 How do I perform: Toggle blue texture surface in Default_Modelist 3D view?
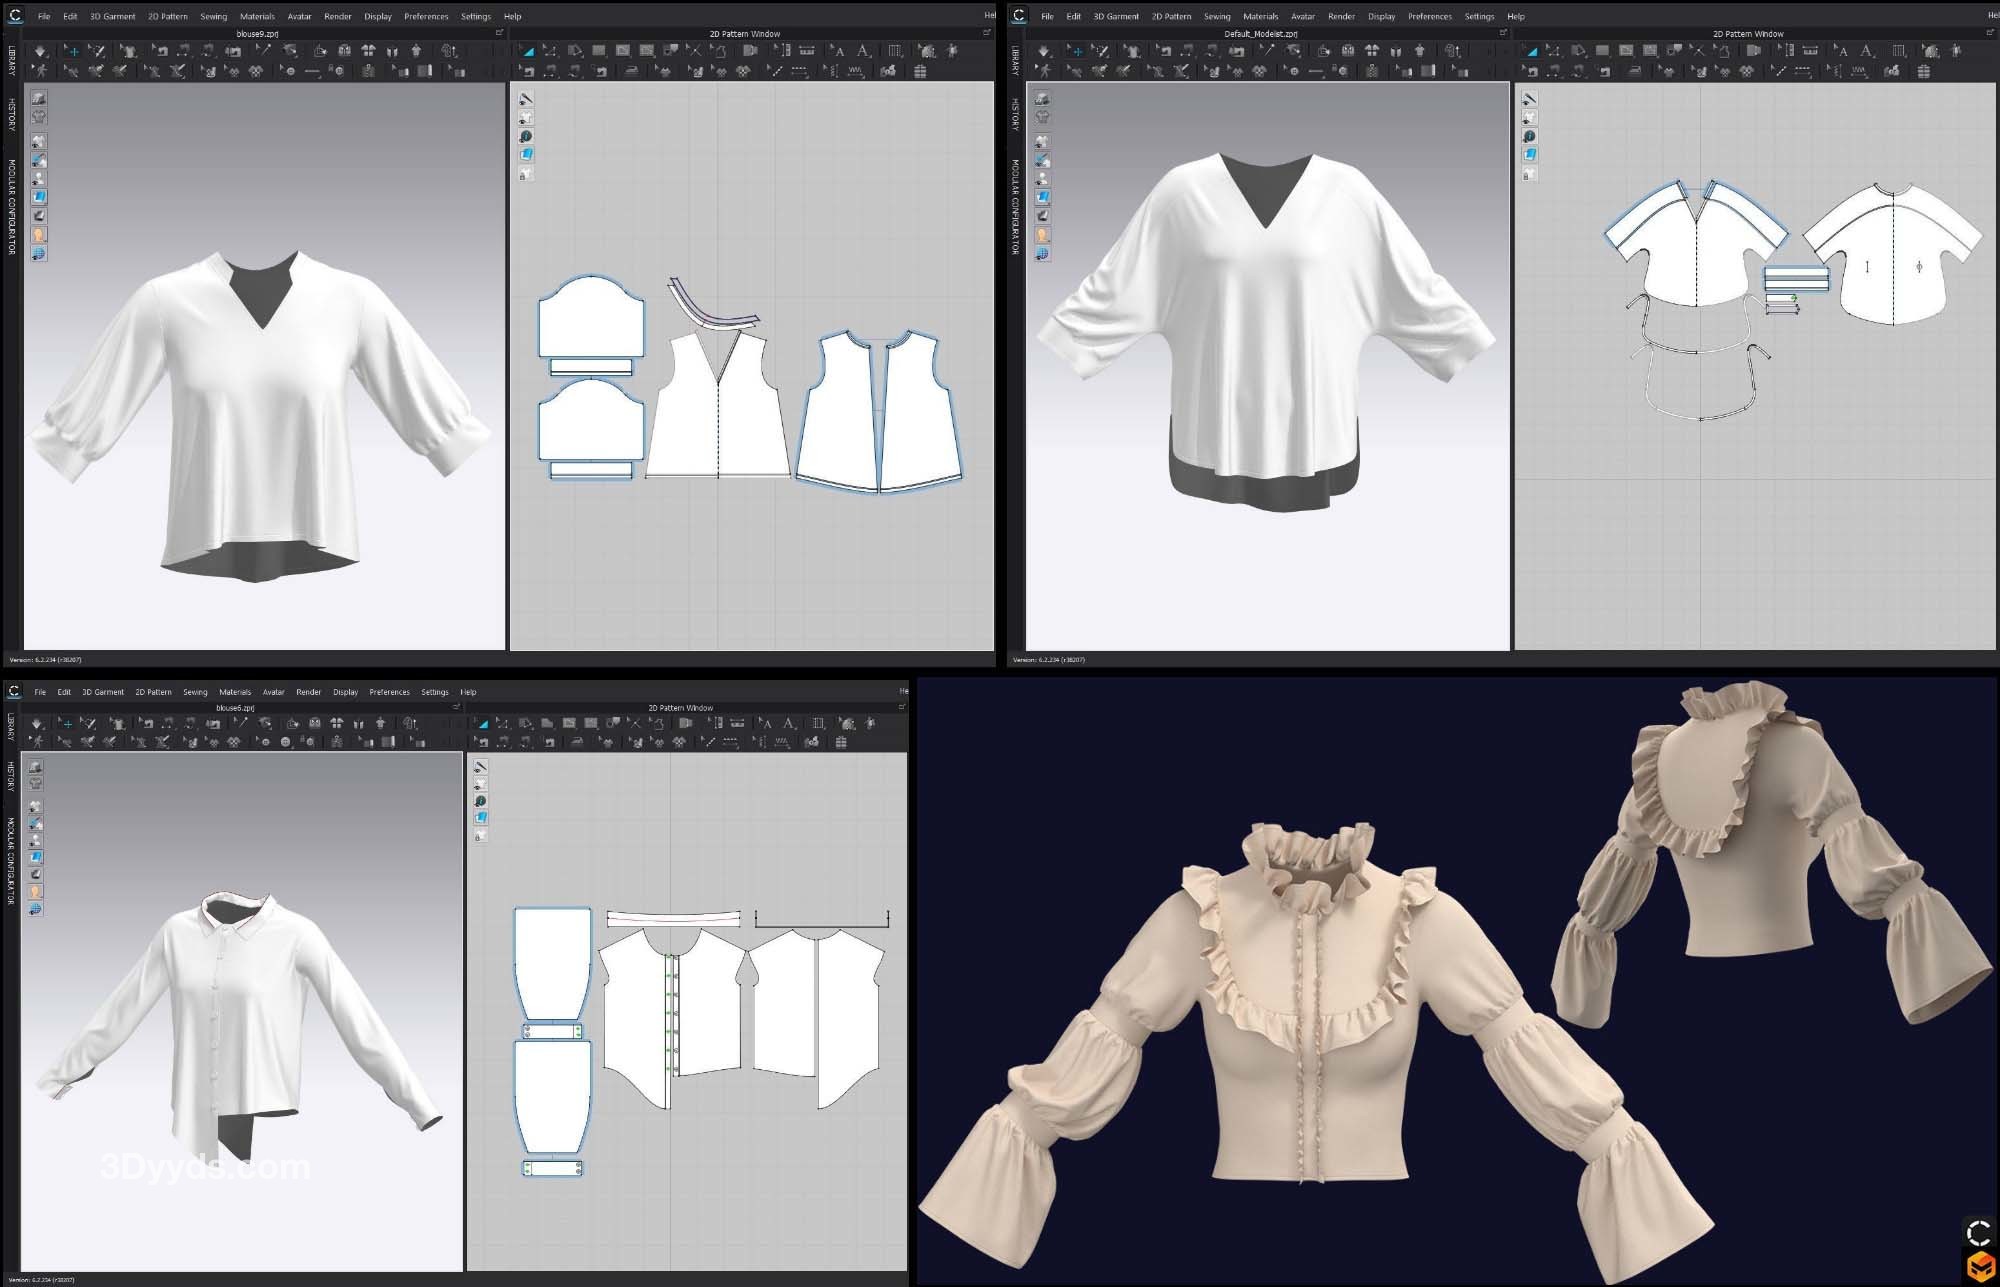pos(1042,197)
